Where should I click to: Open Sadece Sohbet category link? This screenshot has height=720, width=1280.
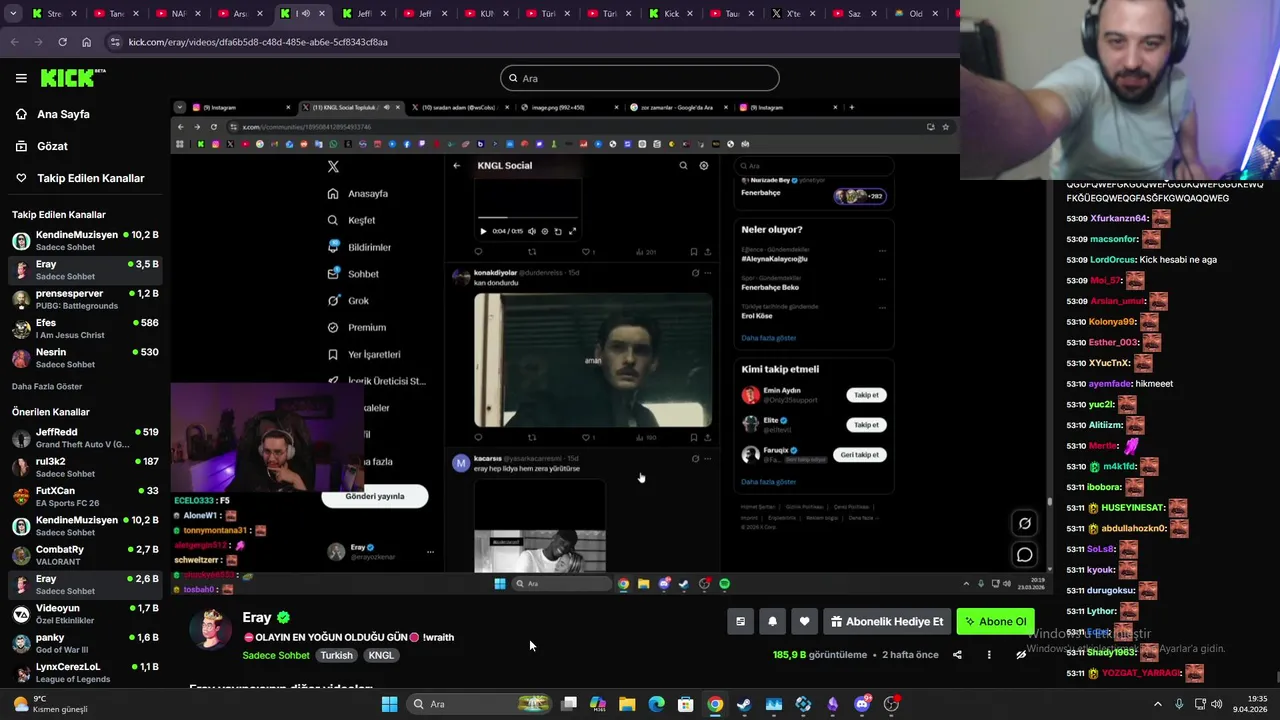click(276, 655)
